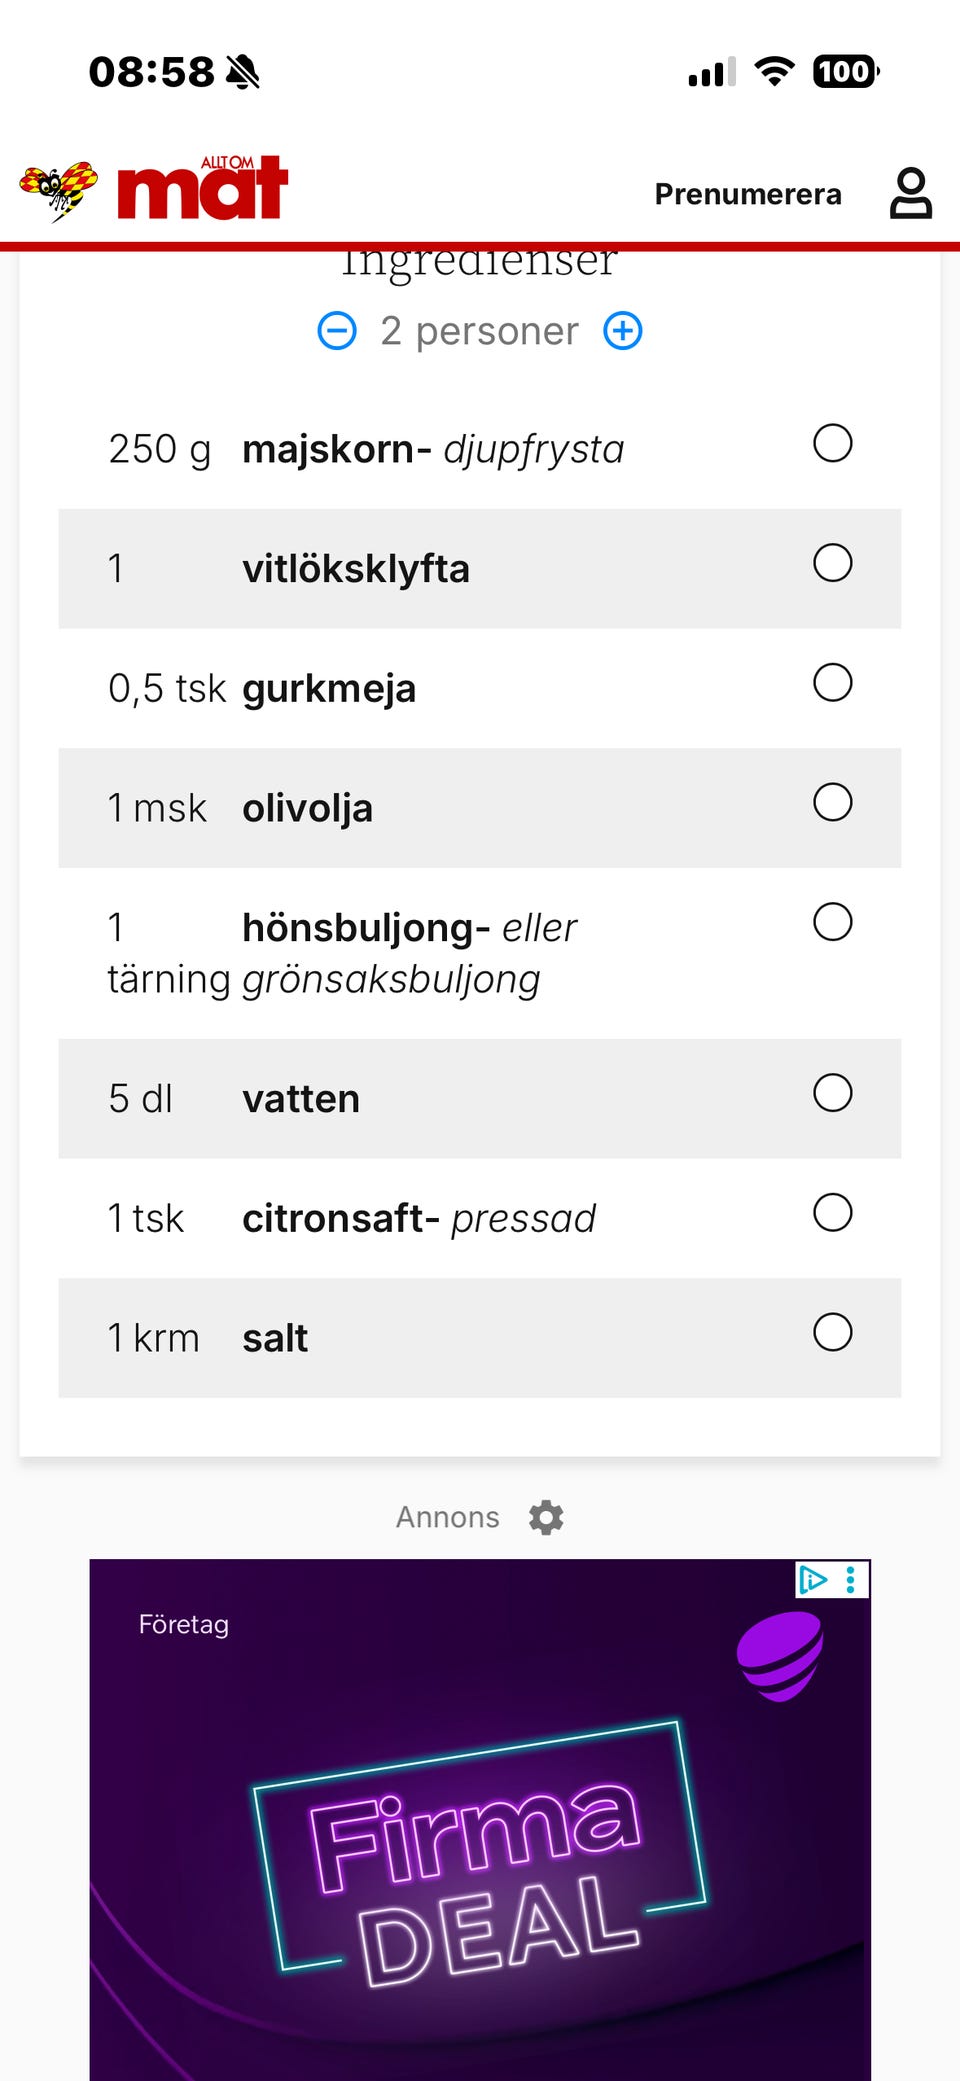
Task: Check off vitlöksklyfta ingredient
Action: (833, 563)
